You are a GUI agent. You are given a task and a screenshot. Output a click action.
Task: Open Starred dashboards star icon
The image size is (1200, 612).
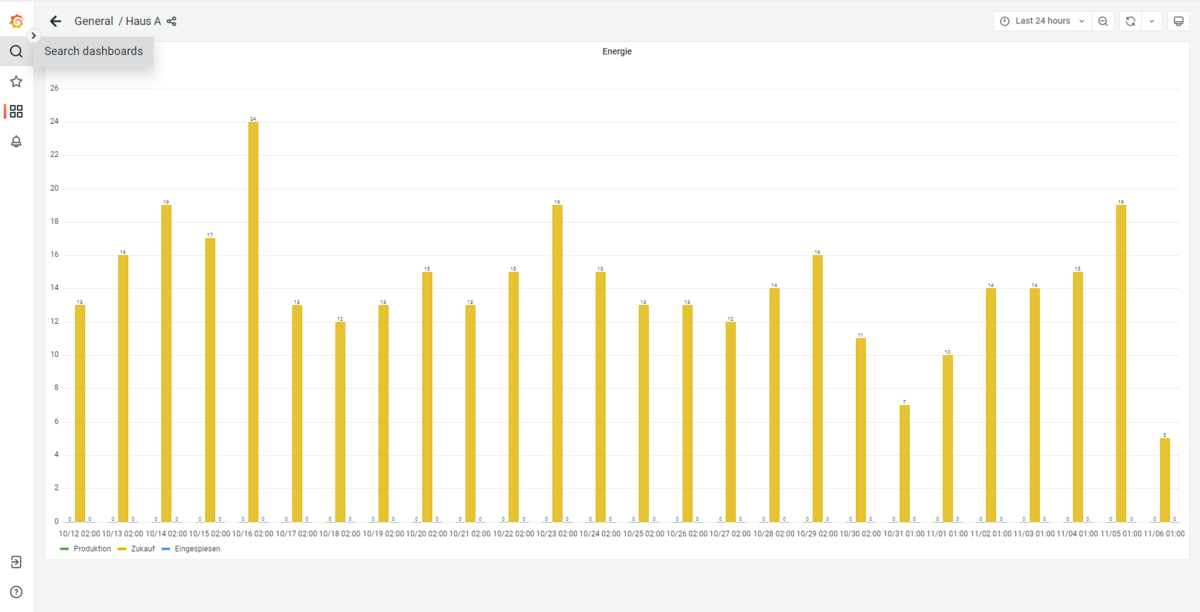pos(16,82)
